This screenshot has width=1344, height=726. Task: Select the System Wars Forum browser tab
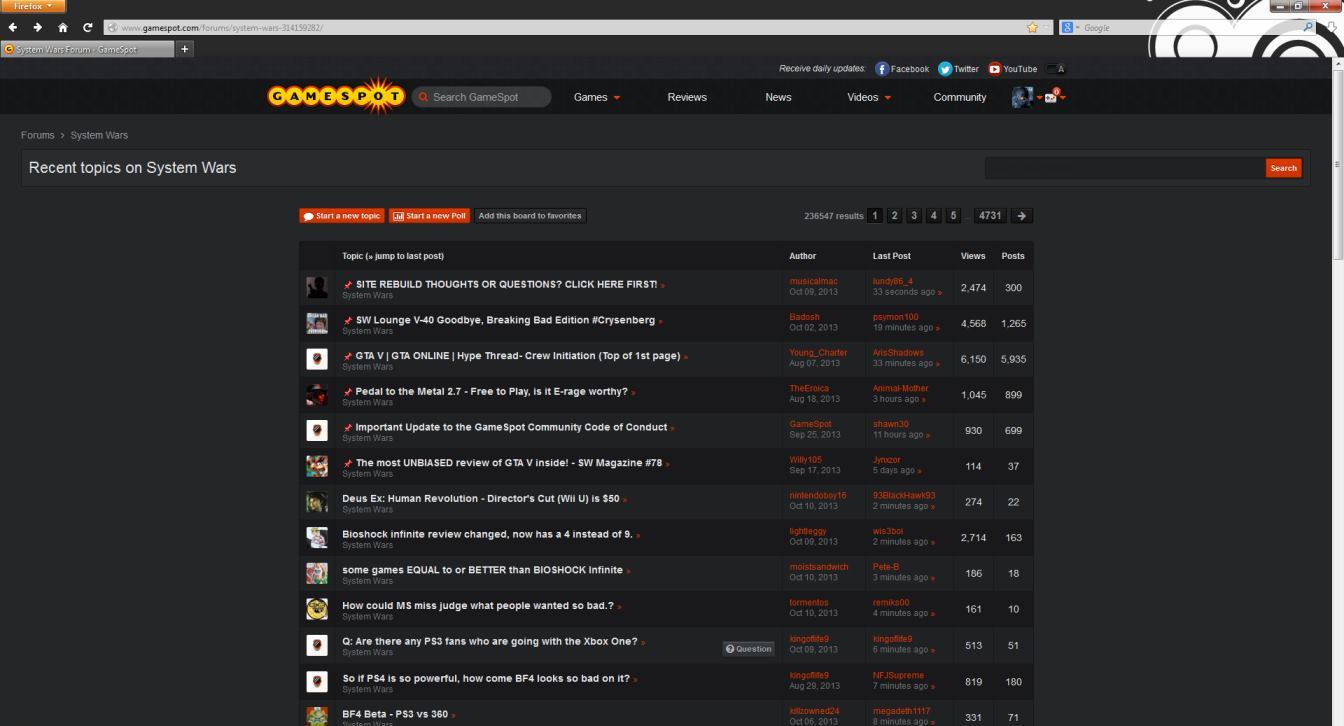[85, 47]
